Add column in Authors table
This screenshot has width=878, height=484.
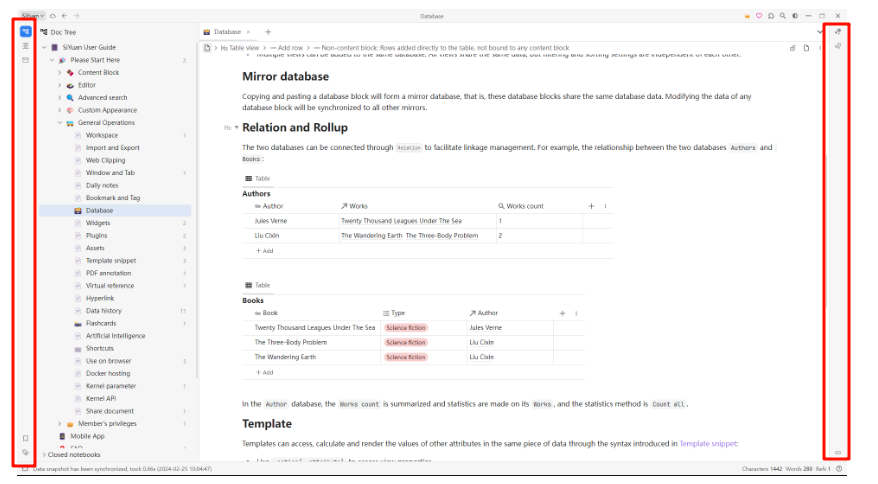[x=591, y=206]
